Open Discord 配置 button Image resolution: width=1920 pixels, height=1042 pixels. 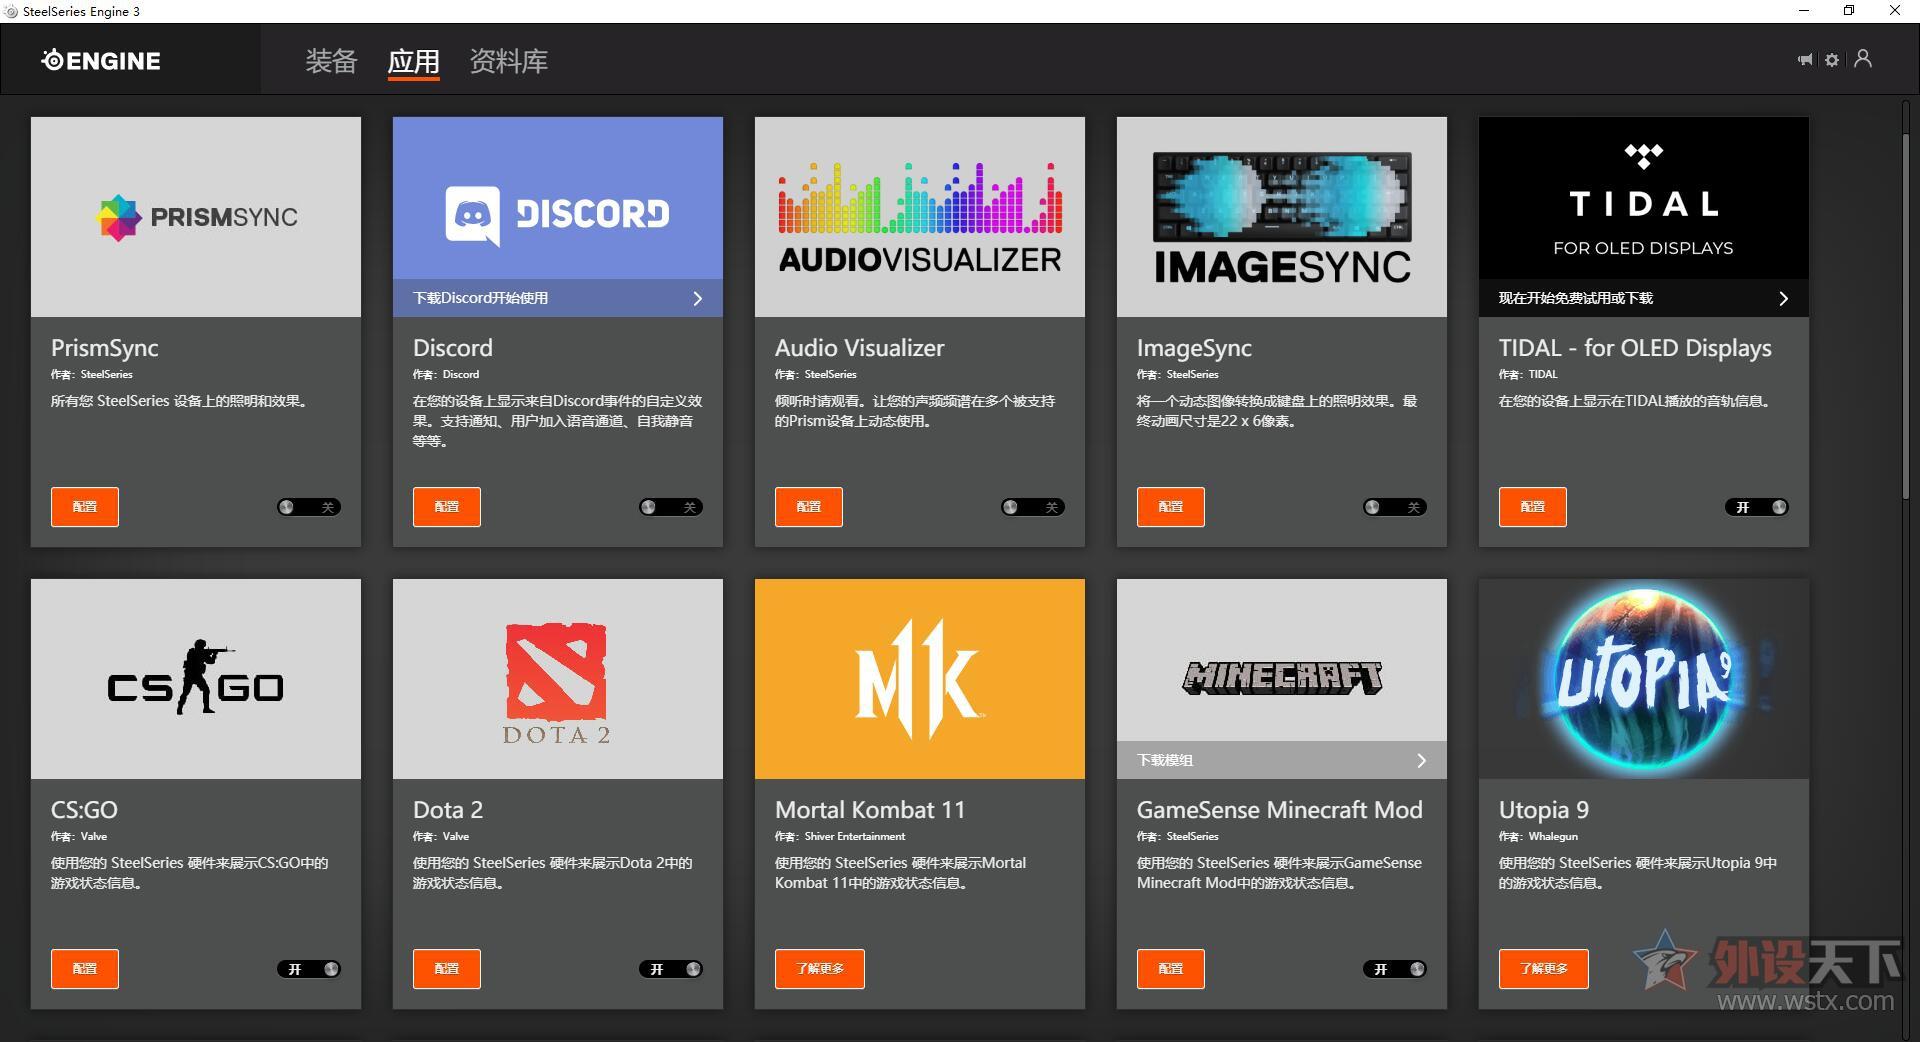click(447, 507)
